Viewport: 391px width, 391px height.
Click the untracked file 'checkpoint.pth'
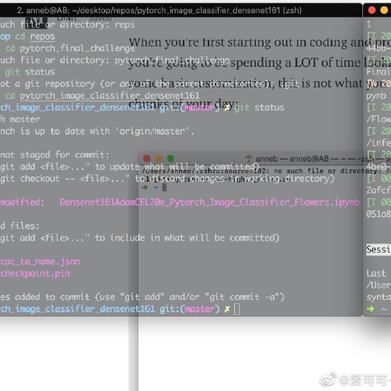tap(35, 274)
